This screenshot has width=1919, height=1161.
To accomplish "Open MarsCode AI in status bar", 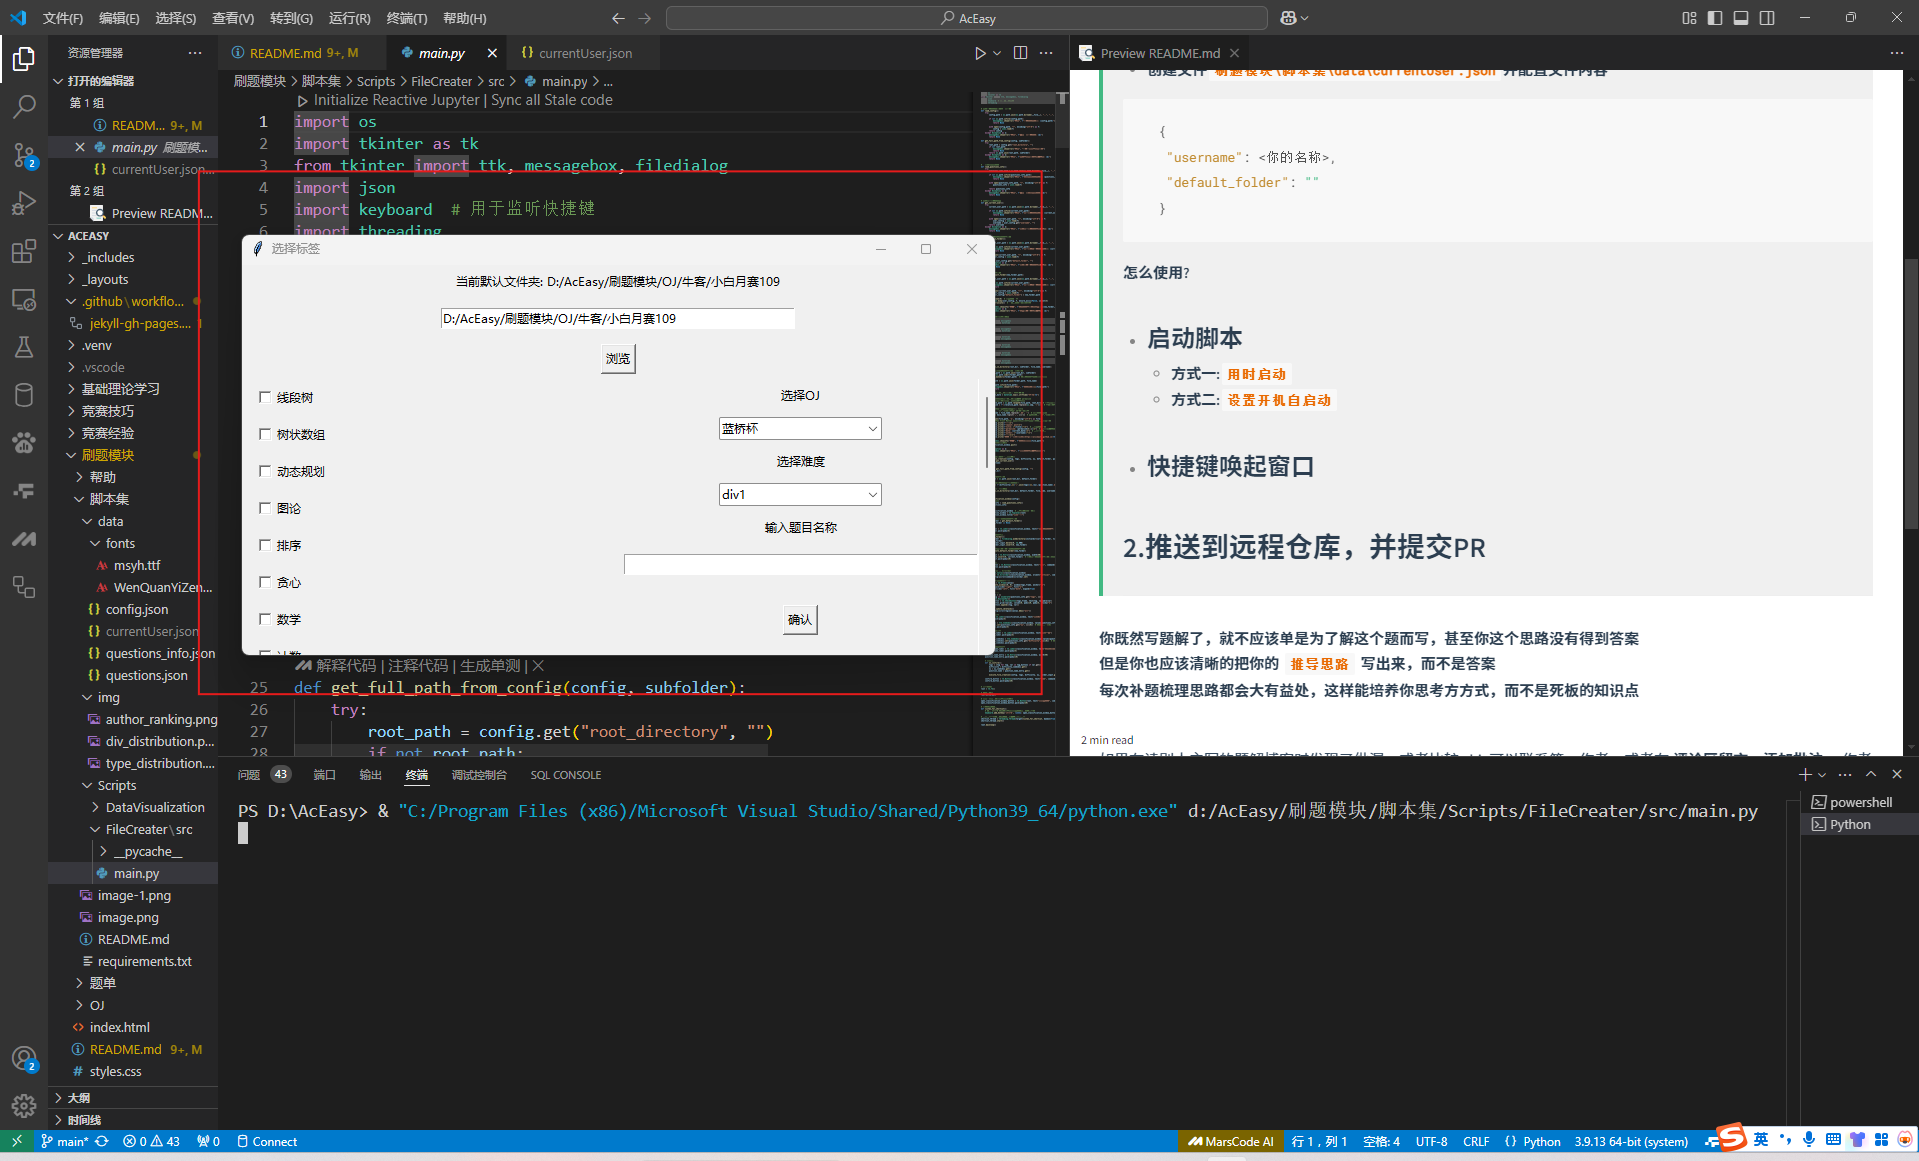I will point(1231,1141).
